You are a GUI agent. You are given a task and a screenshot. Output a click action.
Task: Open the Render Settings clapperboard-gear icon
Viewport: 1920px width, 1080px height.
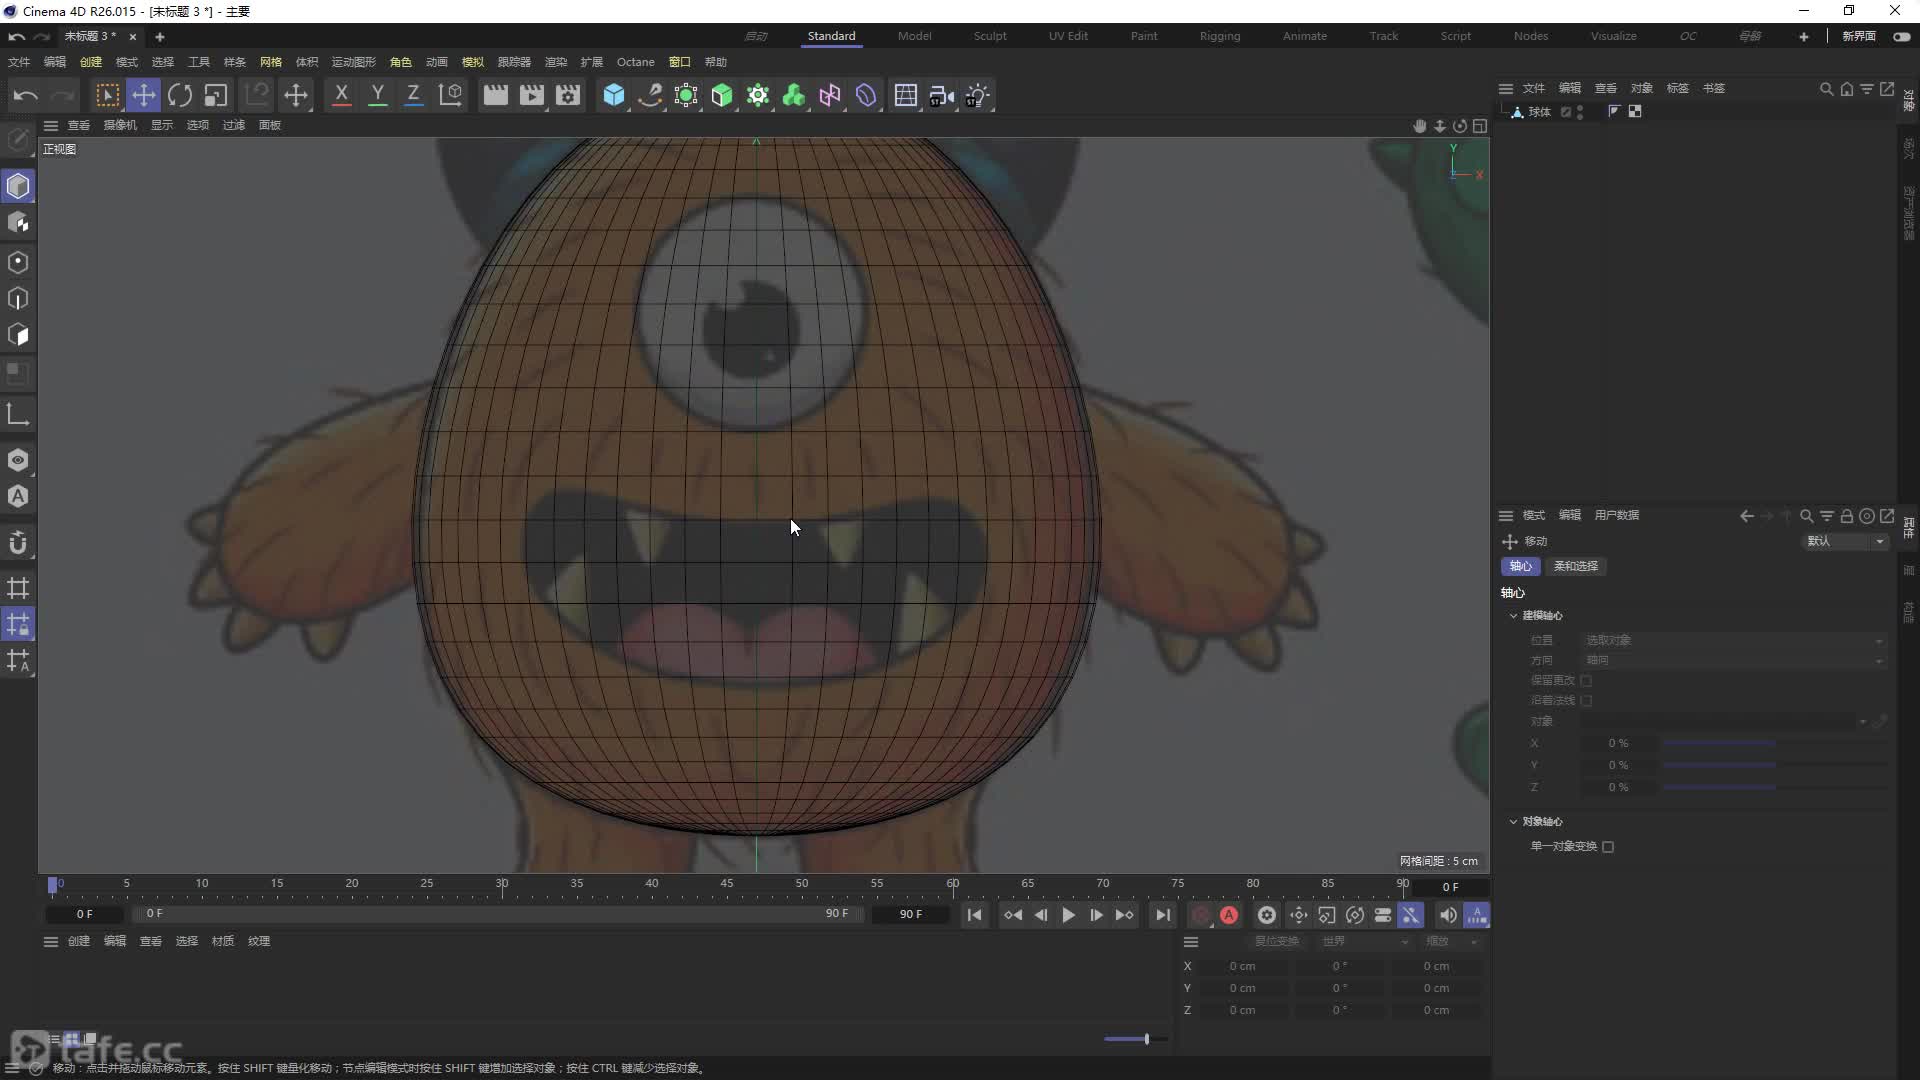coord(568,95)
